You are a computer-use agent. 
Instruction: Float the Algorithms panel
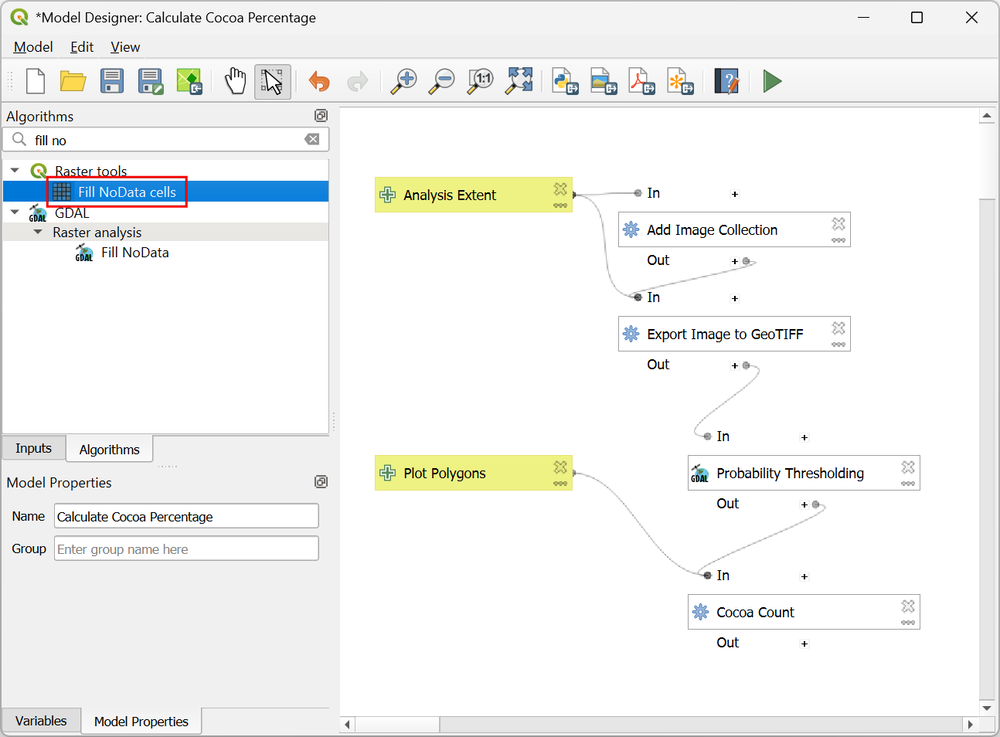[x=321, y=115]
